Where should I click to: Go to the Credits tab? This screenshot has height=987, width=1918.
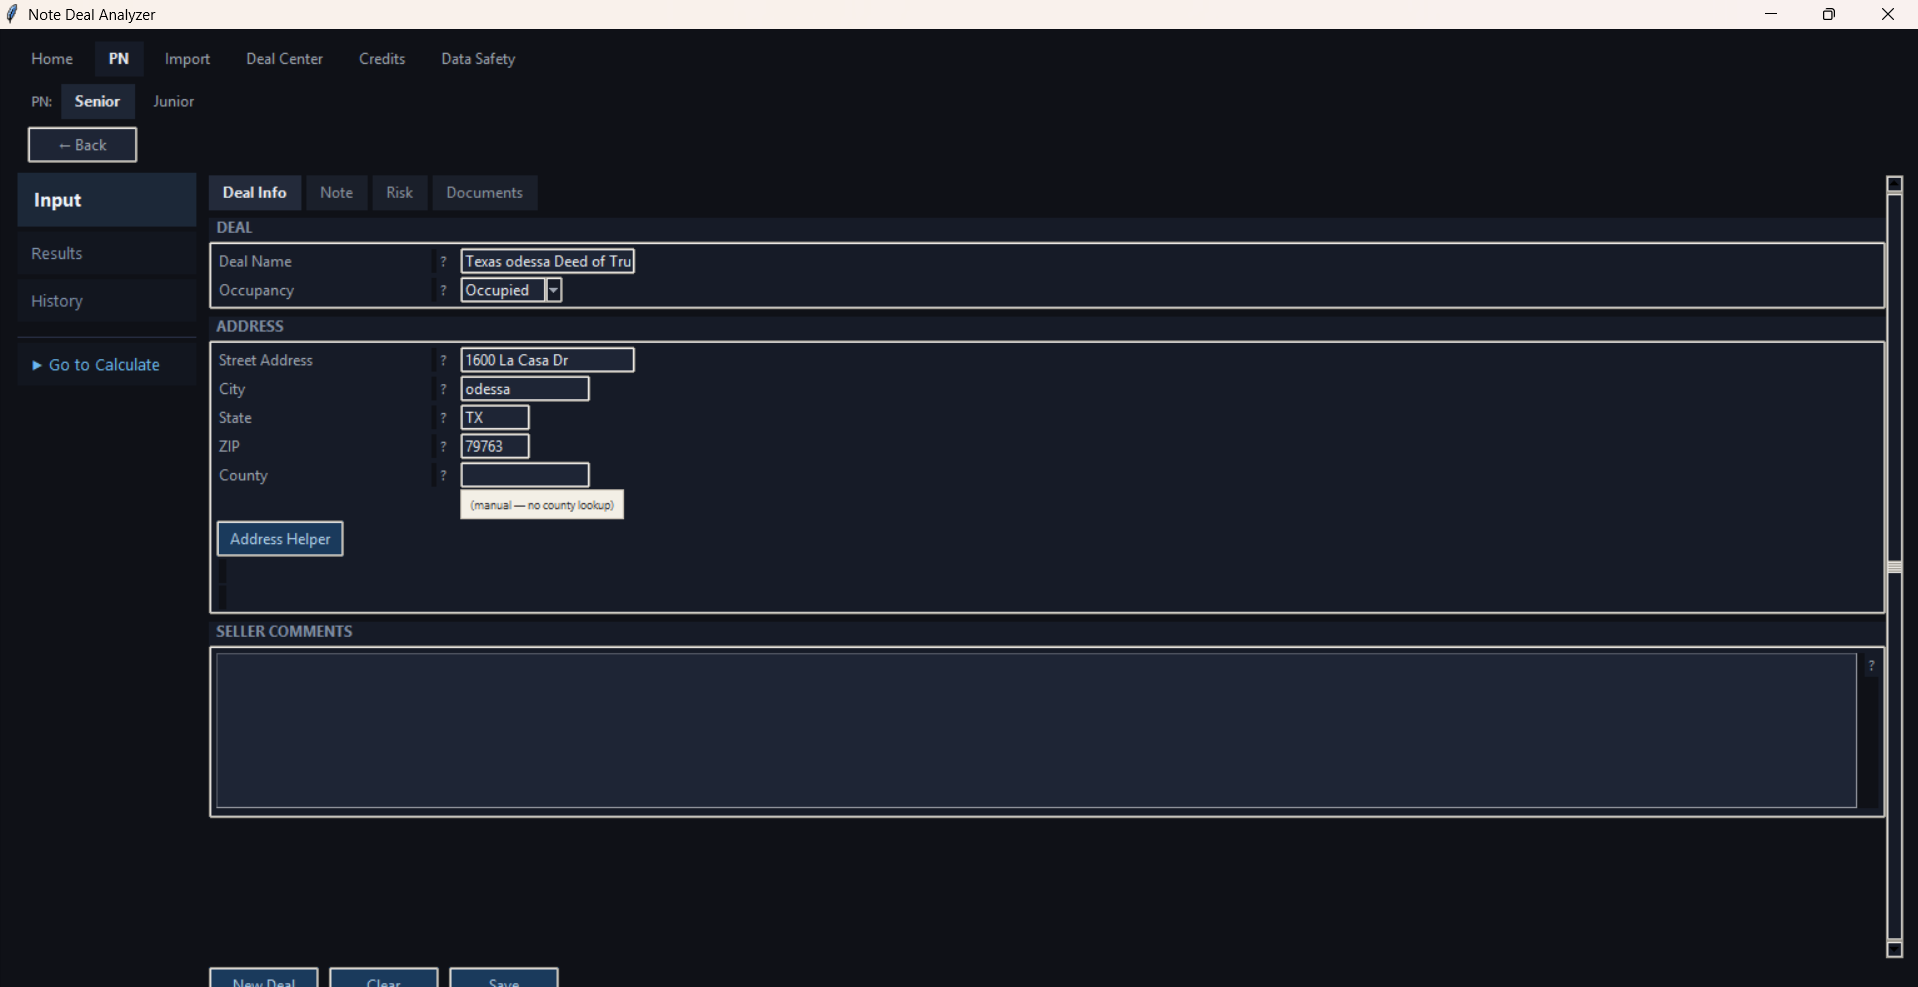382,59
